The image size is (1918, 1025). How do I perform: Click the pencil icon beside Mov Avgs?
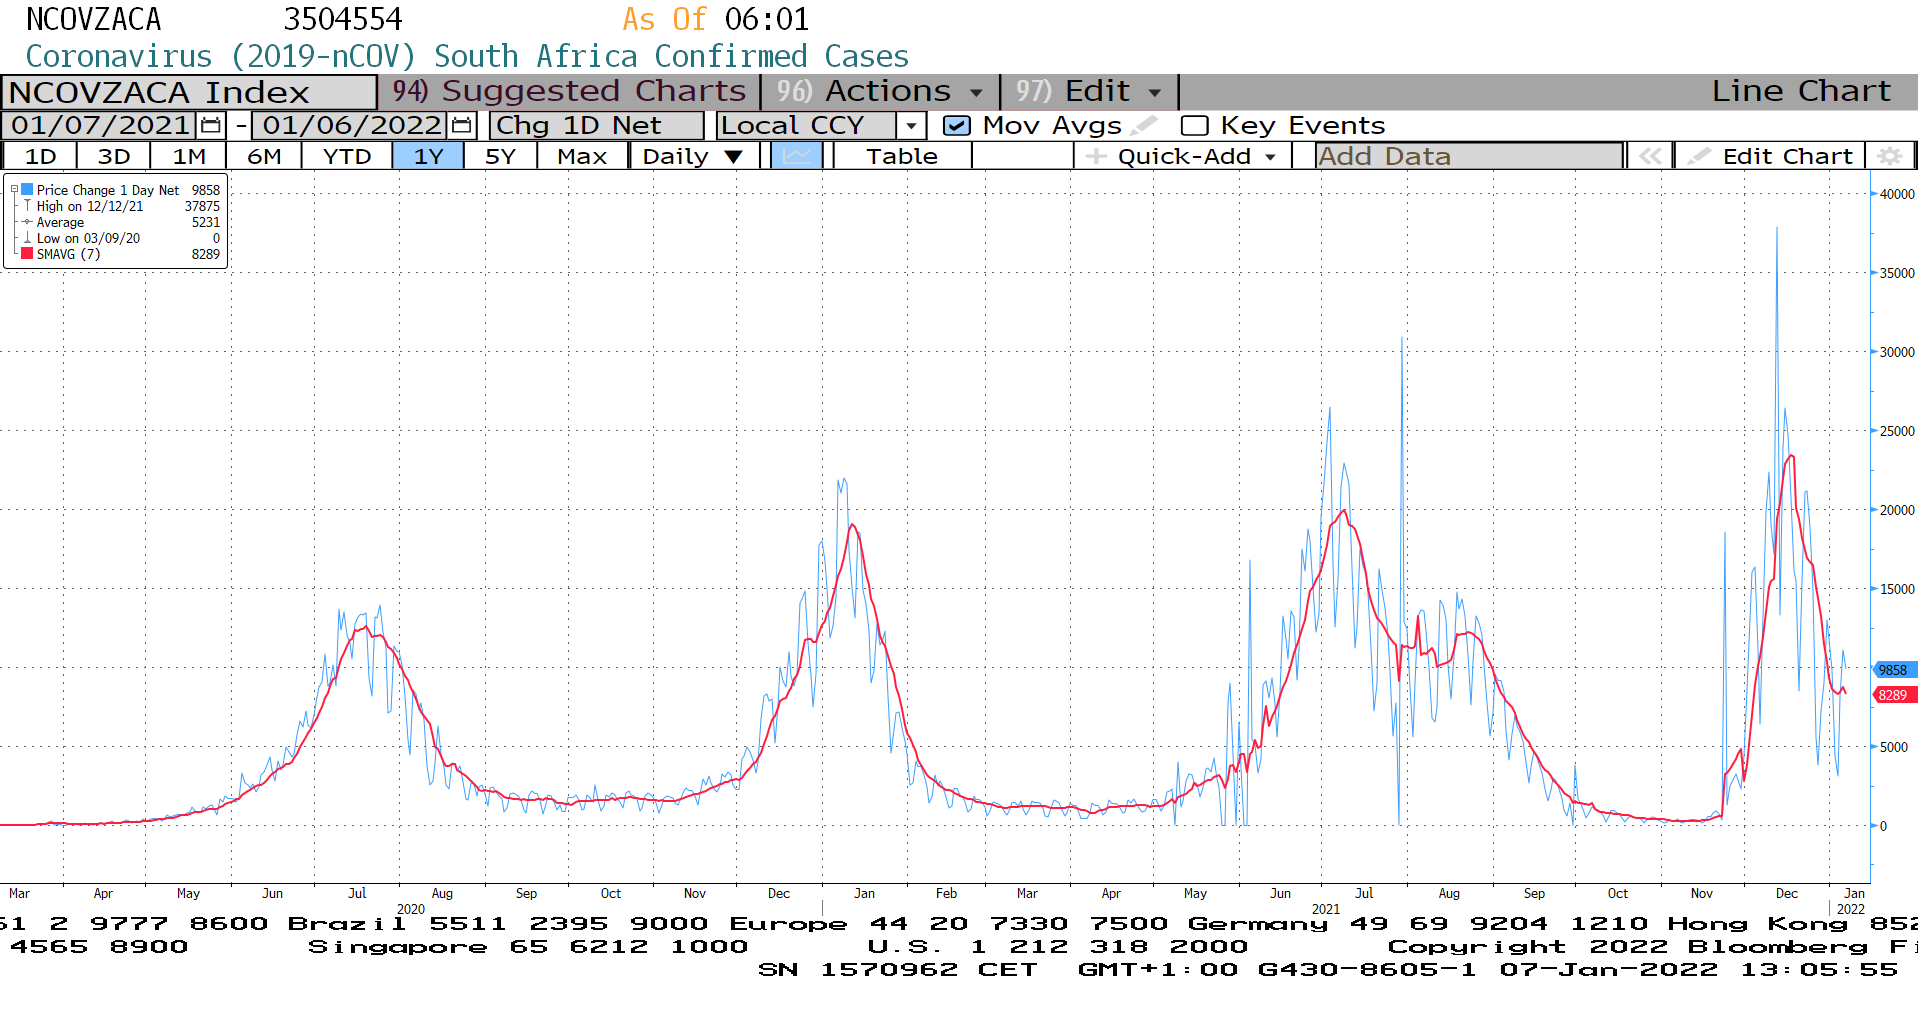coord(1143,126)
